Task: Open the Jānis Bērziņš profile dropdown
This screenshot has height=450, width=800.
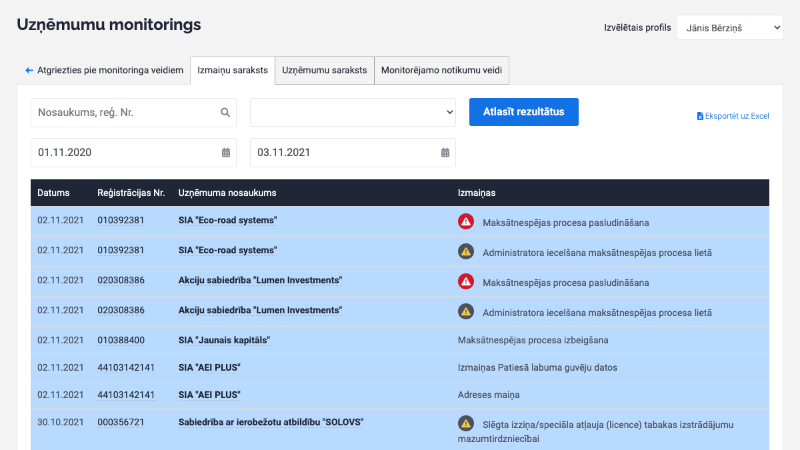Action: coord(729,27)
